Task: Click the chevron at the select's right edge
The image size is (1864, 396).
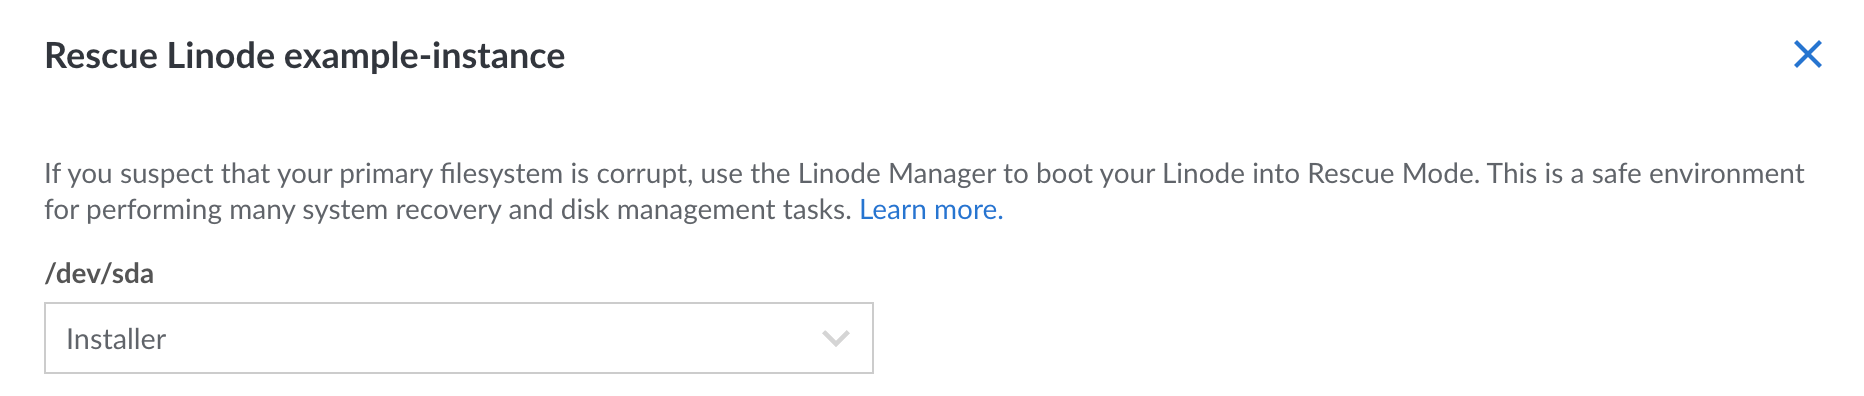Action: 835,339
